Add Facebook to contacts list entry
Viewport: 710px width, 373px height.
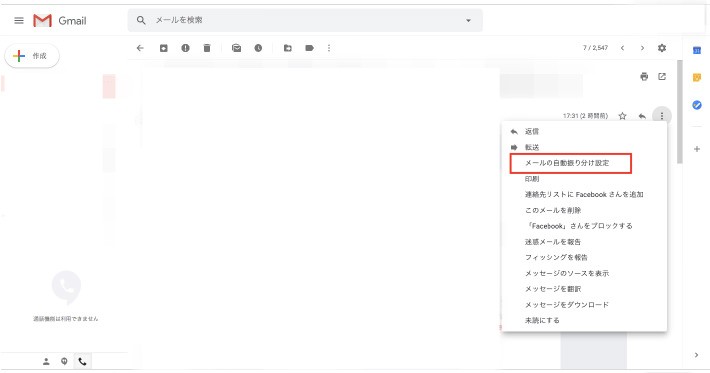(x=584, y=194)
